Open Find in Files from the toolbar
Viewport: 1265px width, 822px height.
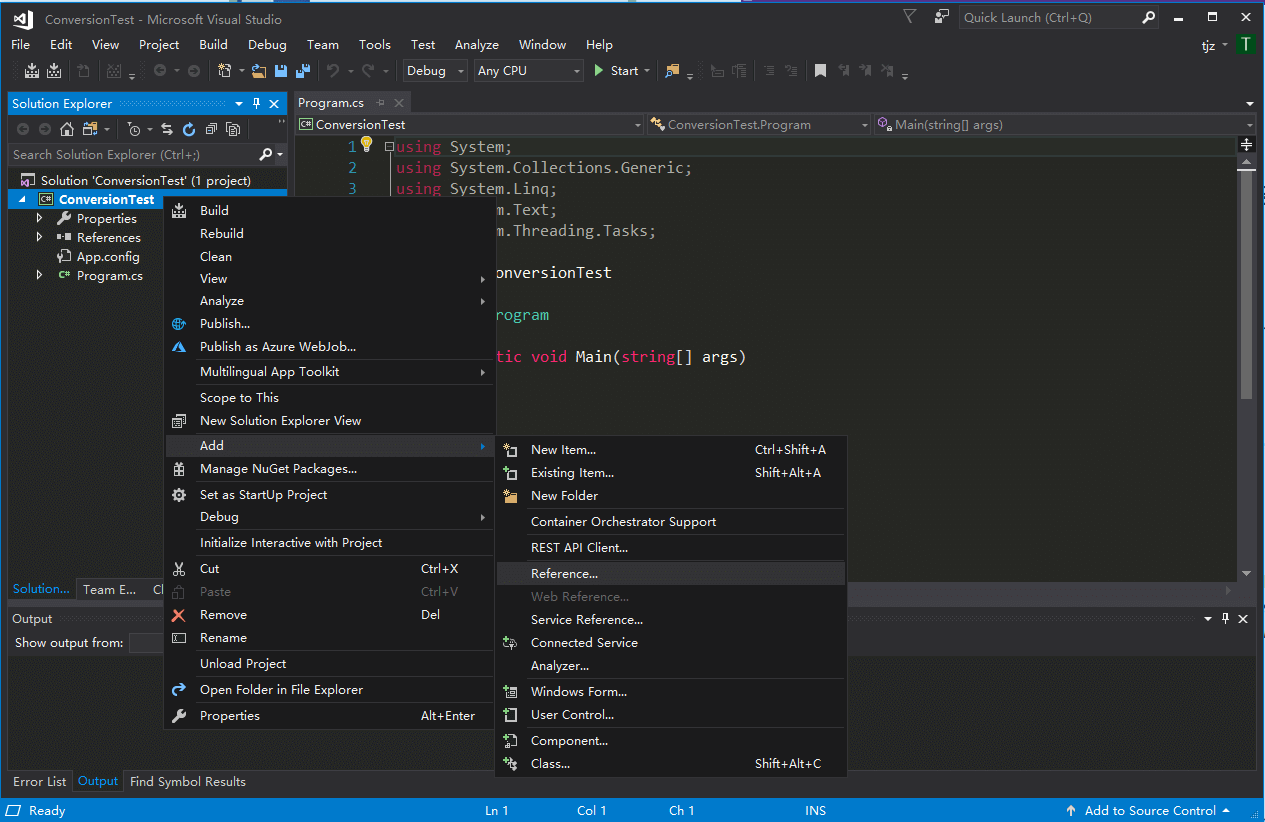672,71
